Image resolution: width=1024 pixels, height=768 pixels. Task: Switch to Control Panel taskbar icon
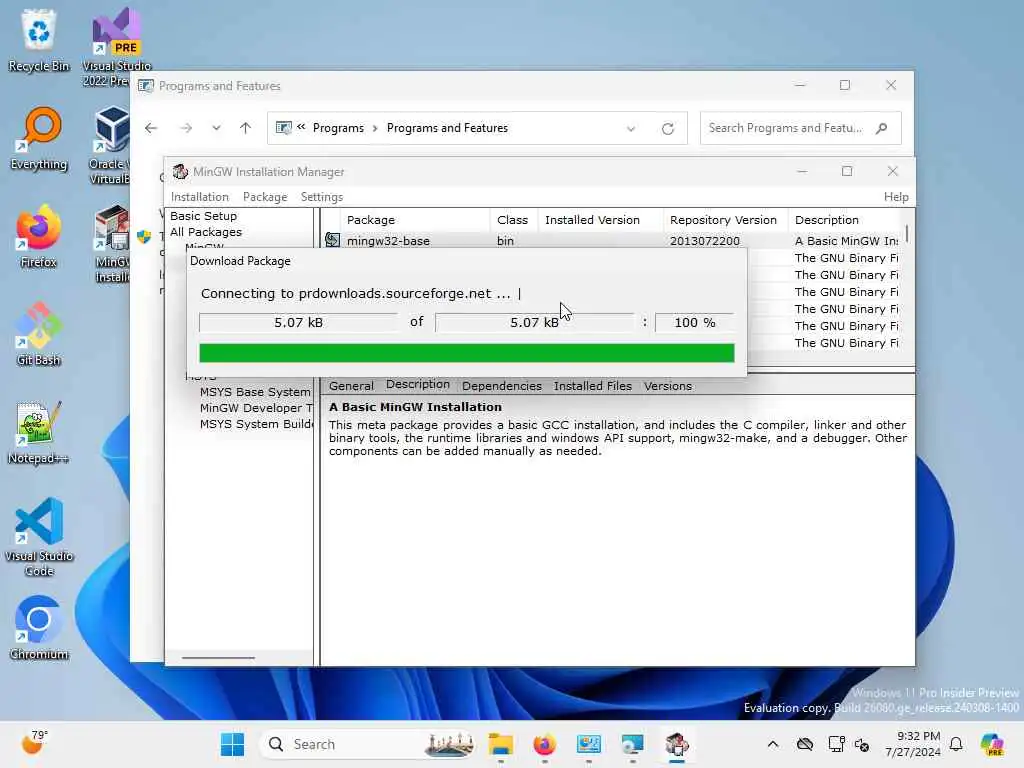tap(588, 744)
